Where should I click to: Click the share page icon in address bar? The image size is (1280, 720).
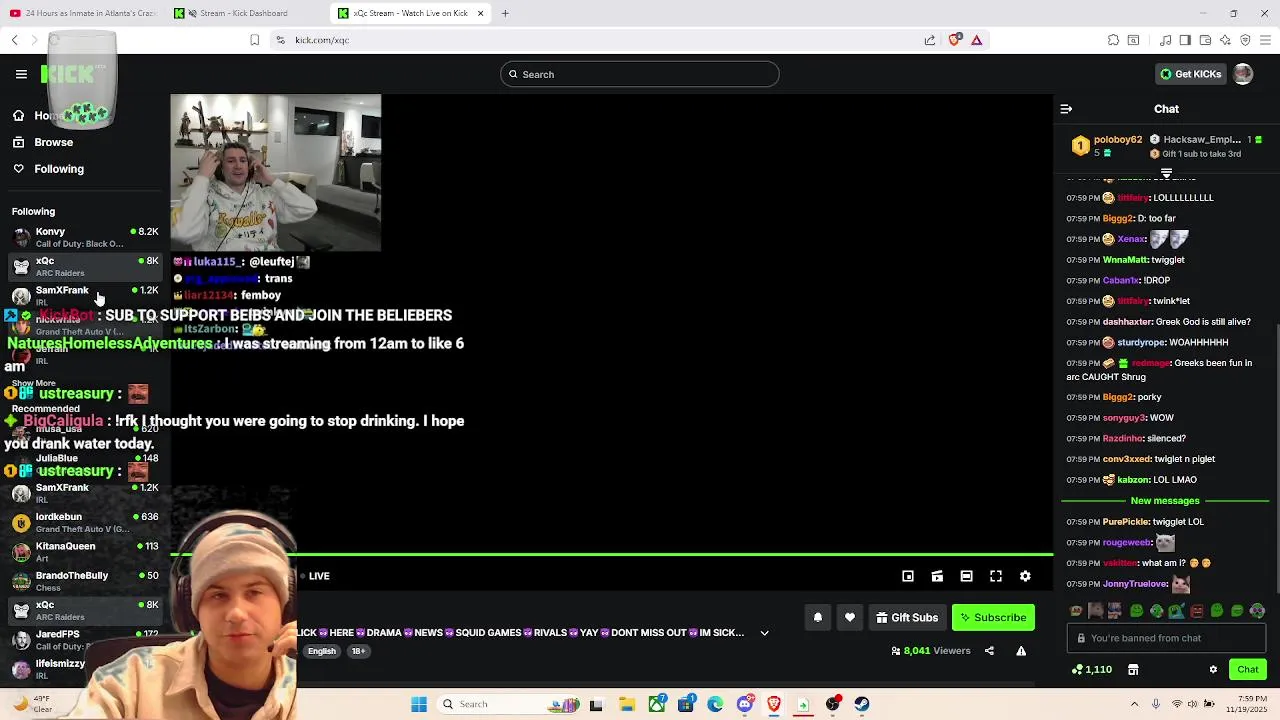930,40
